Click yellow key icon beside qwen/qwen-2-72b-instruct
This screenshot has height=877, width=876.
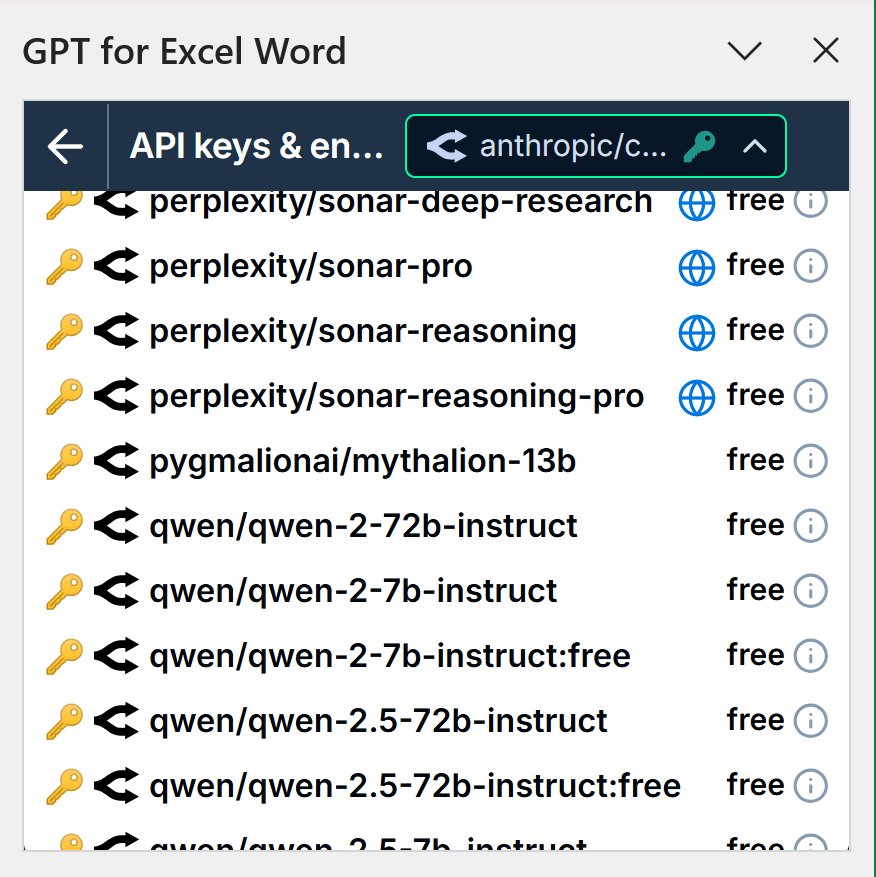click(64, 526)
